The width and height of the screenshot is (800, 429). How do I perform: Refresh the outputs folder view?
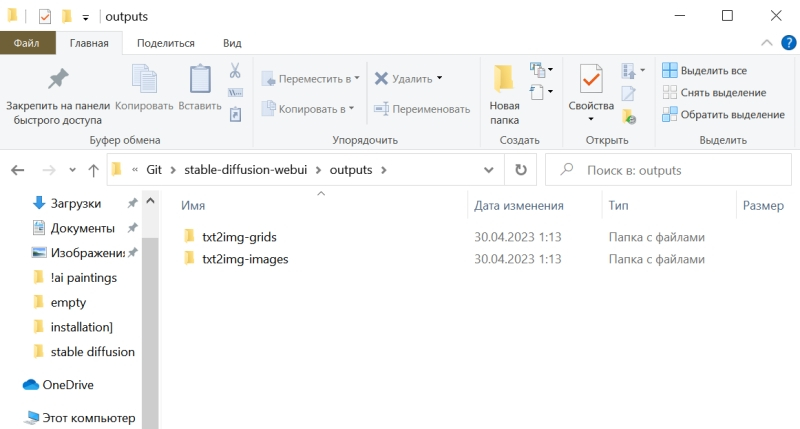point(520,170)
